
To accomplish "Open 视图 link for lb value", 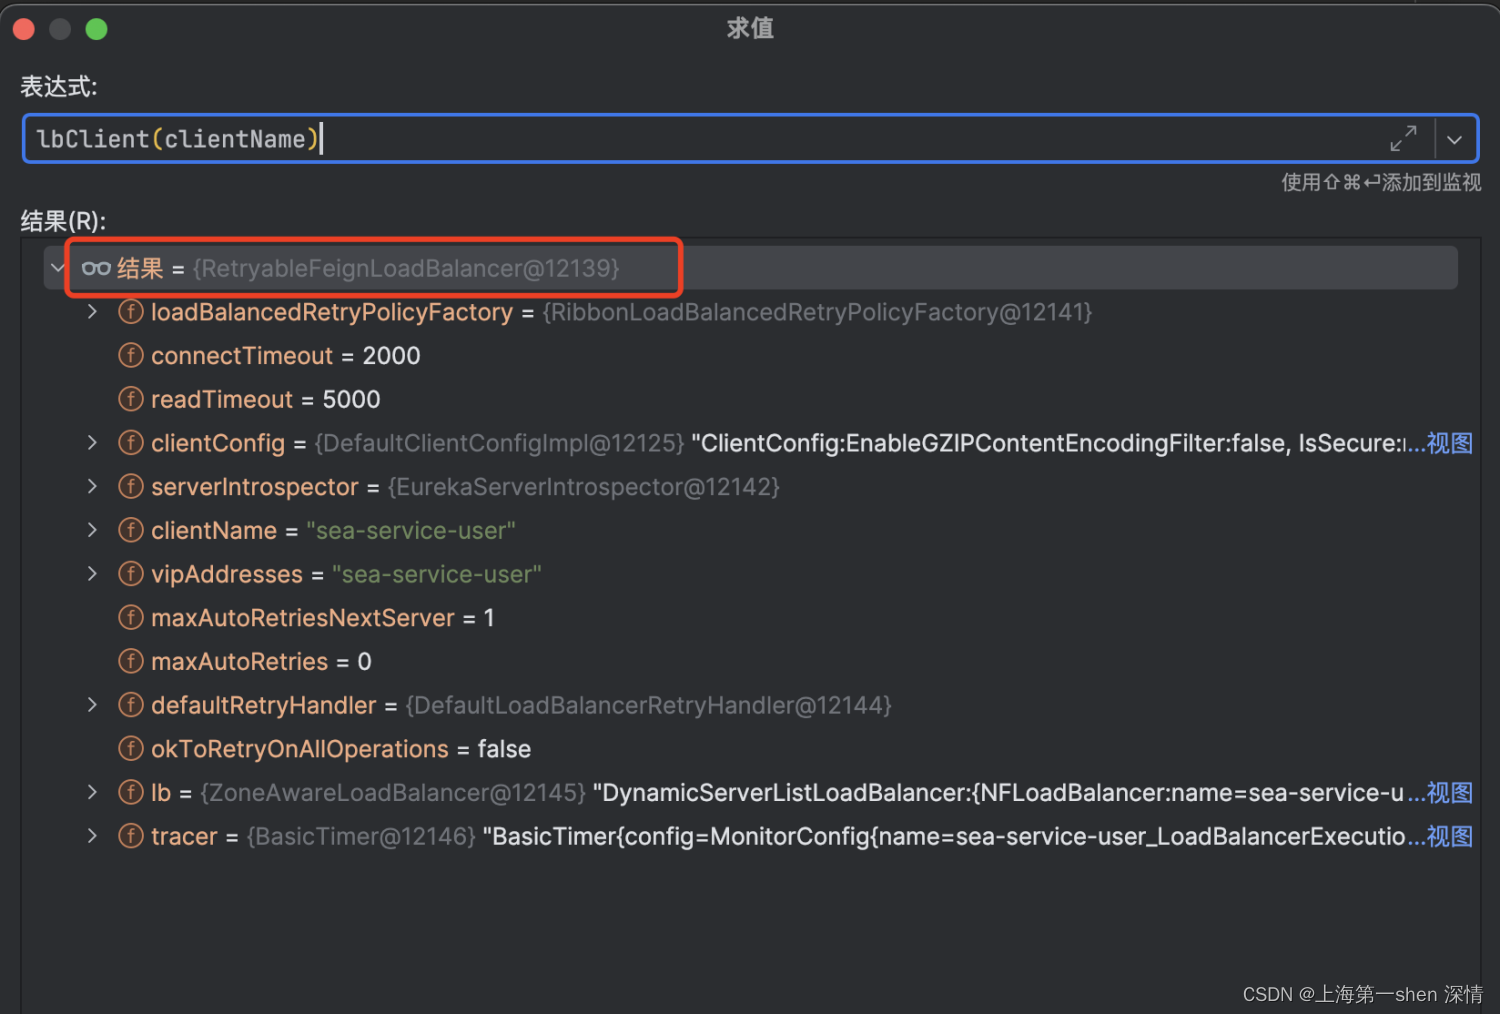I will (x=1449, y=792).
